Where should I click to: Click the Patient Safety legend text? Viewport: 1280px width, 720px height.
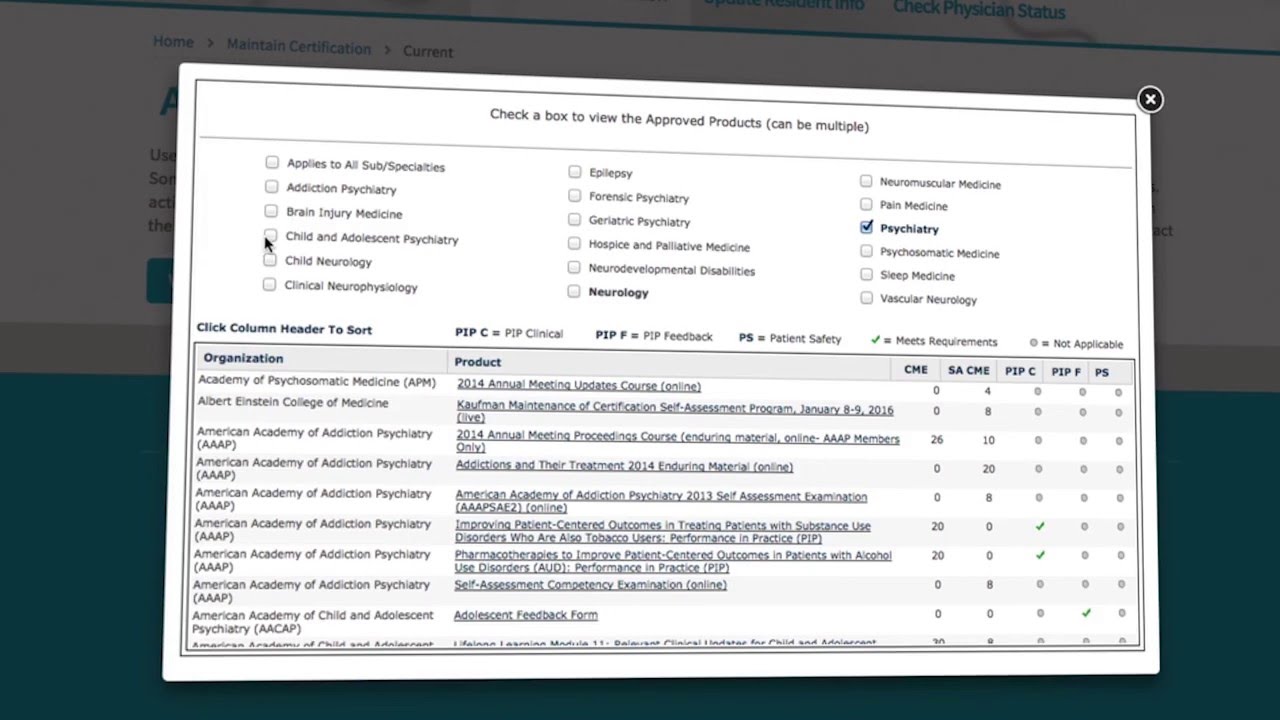coord(790,339)
